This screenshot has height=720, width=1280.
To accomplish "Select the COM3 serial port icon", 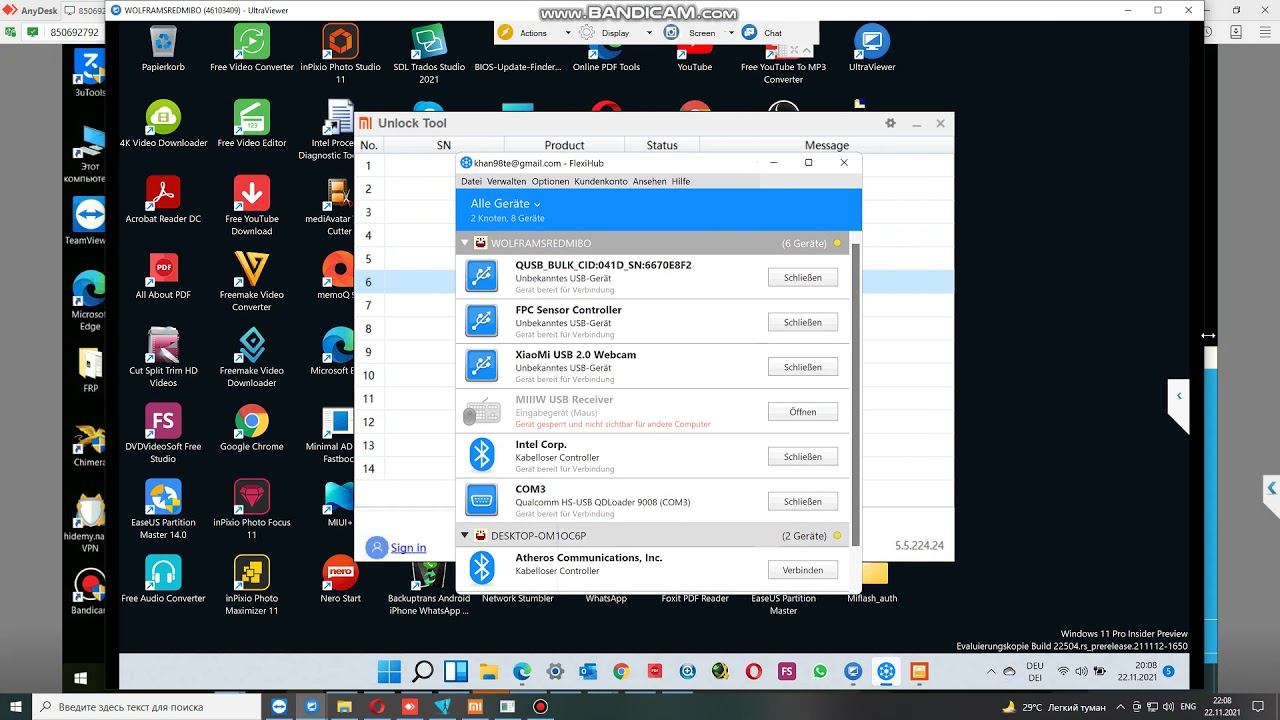I will click(482, 500).
